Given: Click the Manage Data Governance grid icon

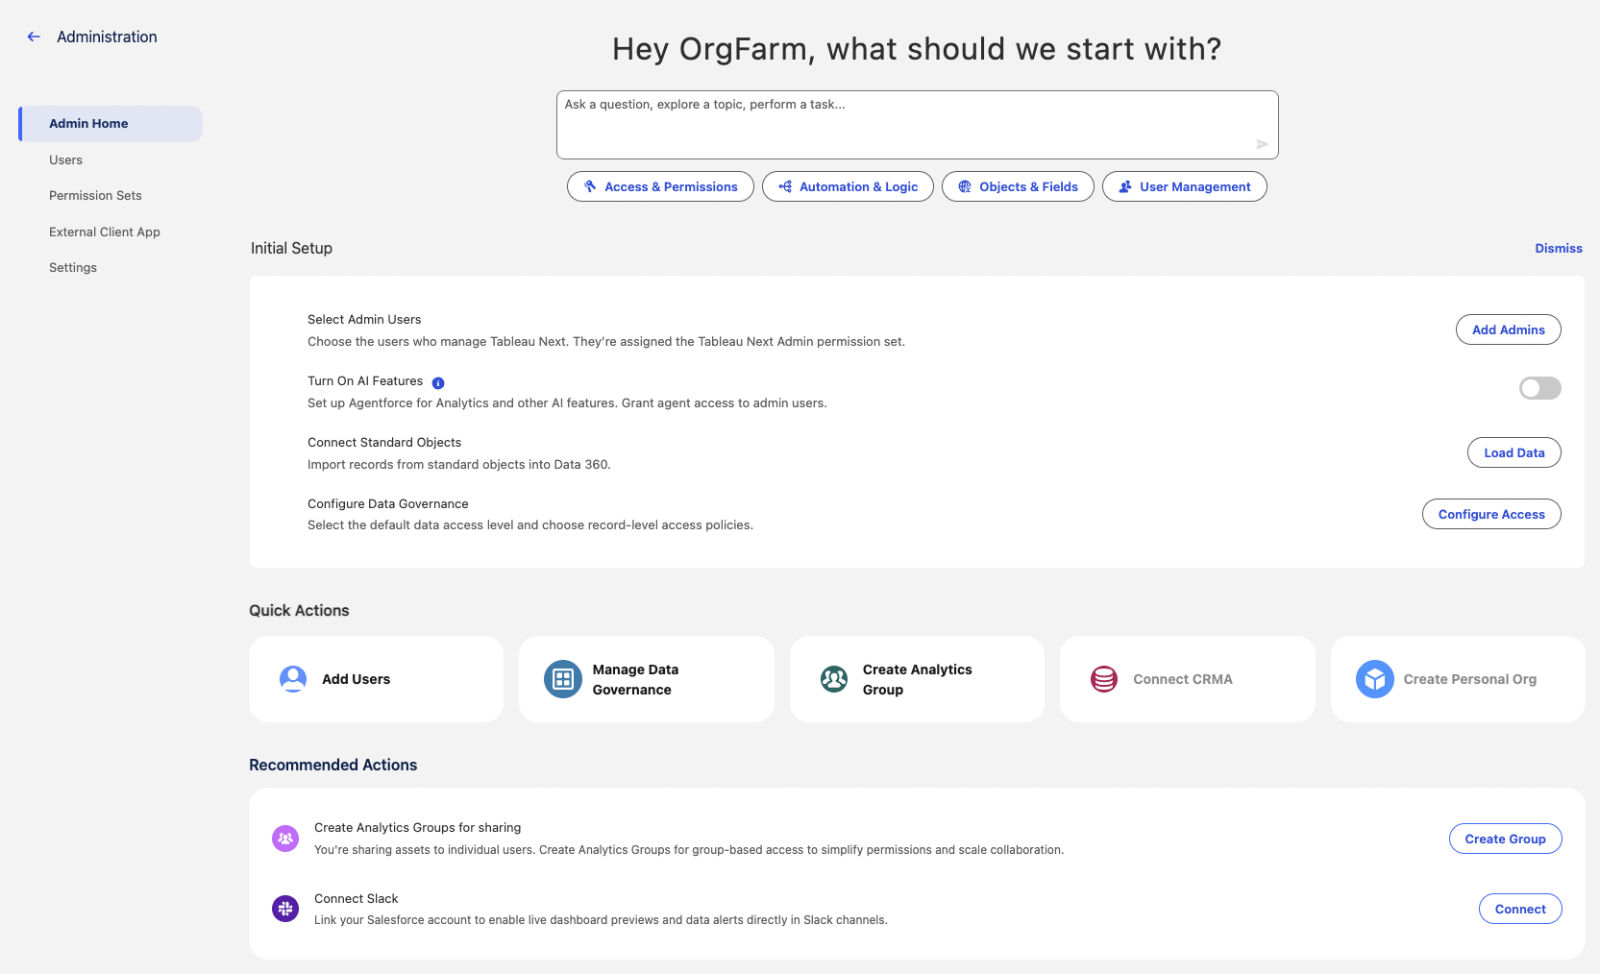Looking at the screenshot, I should pyautogui.click(x=563, y=679).
